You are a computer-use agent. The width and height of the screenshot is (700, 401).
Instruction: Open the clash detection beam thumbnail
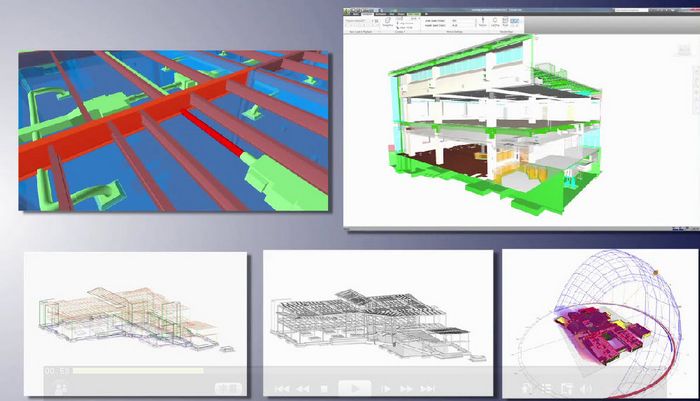pos(173,130)
